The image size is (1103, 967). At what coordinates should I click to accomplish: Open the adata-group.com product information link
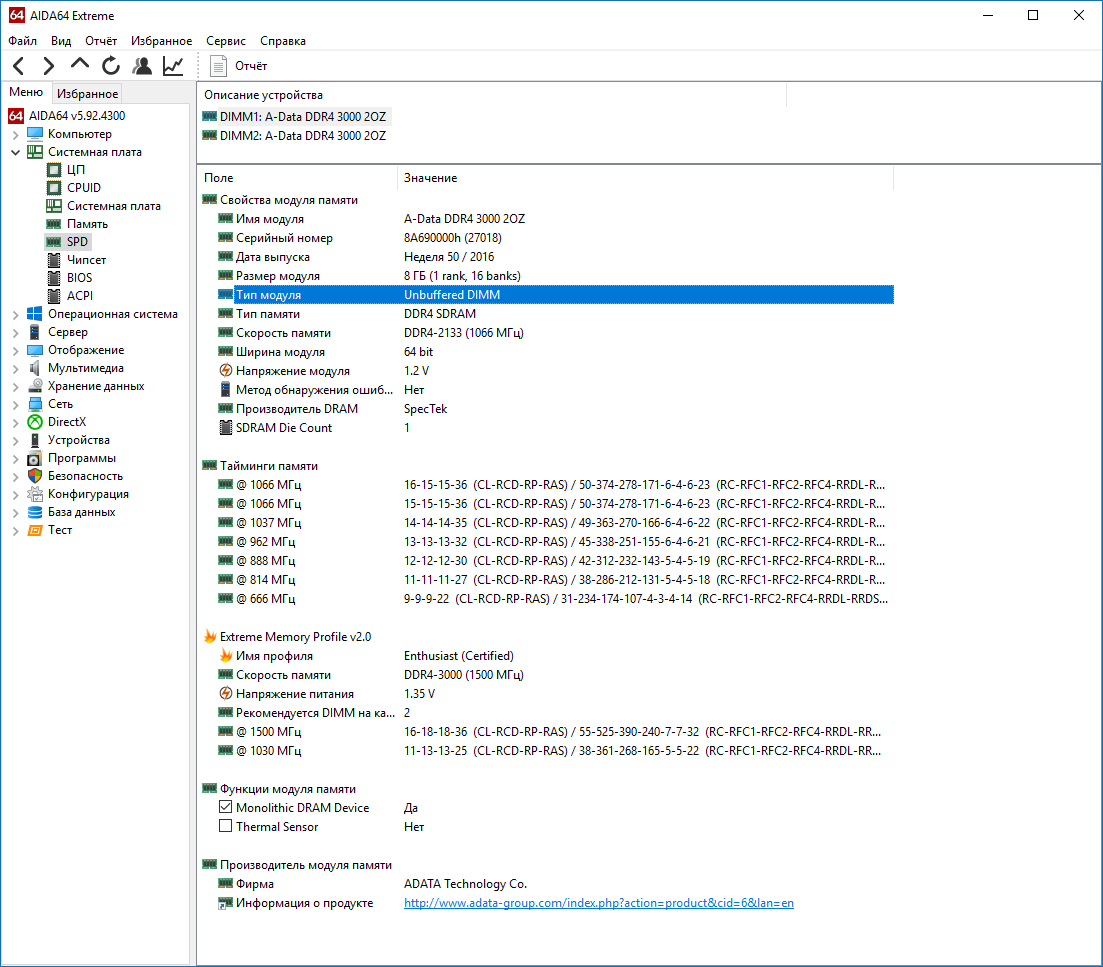tap(599, 903)
